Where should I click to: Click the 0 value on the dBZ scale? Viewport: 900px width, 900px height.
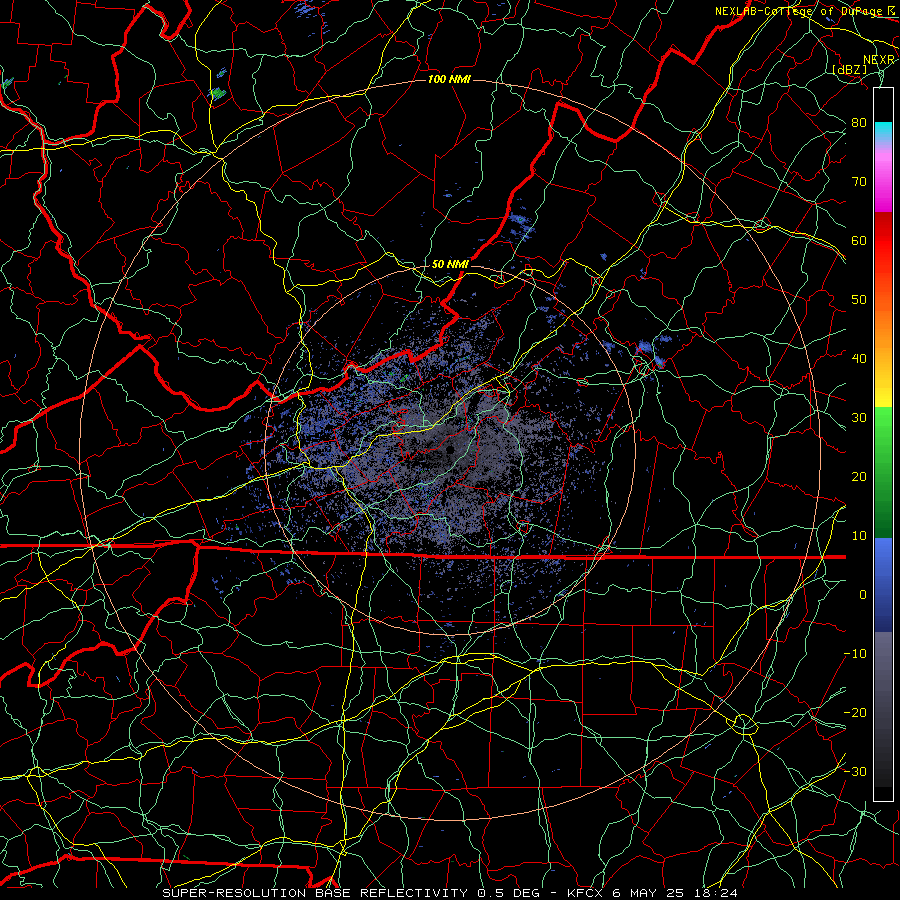[x=863, y=595]
